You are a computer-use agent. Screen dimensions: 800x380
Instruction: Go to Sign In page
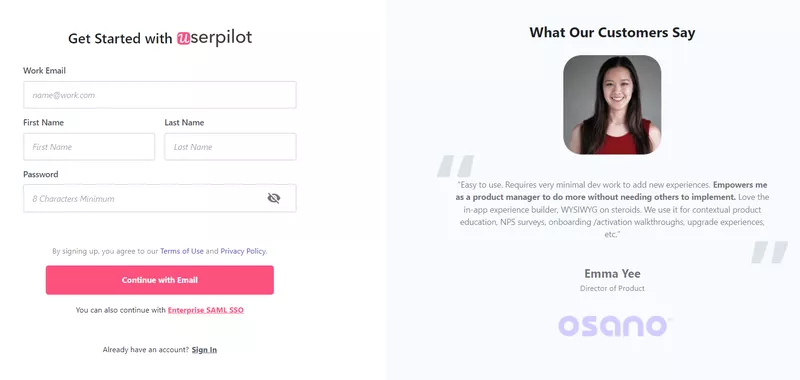point(204,349)
